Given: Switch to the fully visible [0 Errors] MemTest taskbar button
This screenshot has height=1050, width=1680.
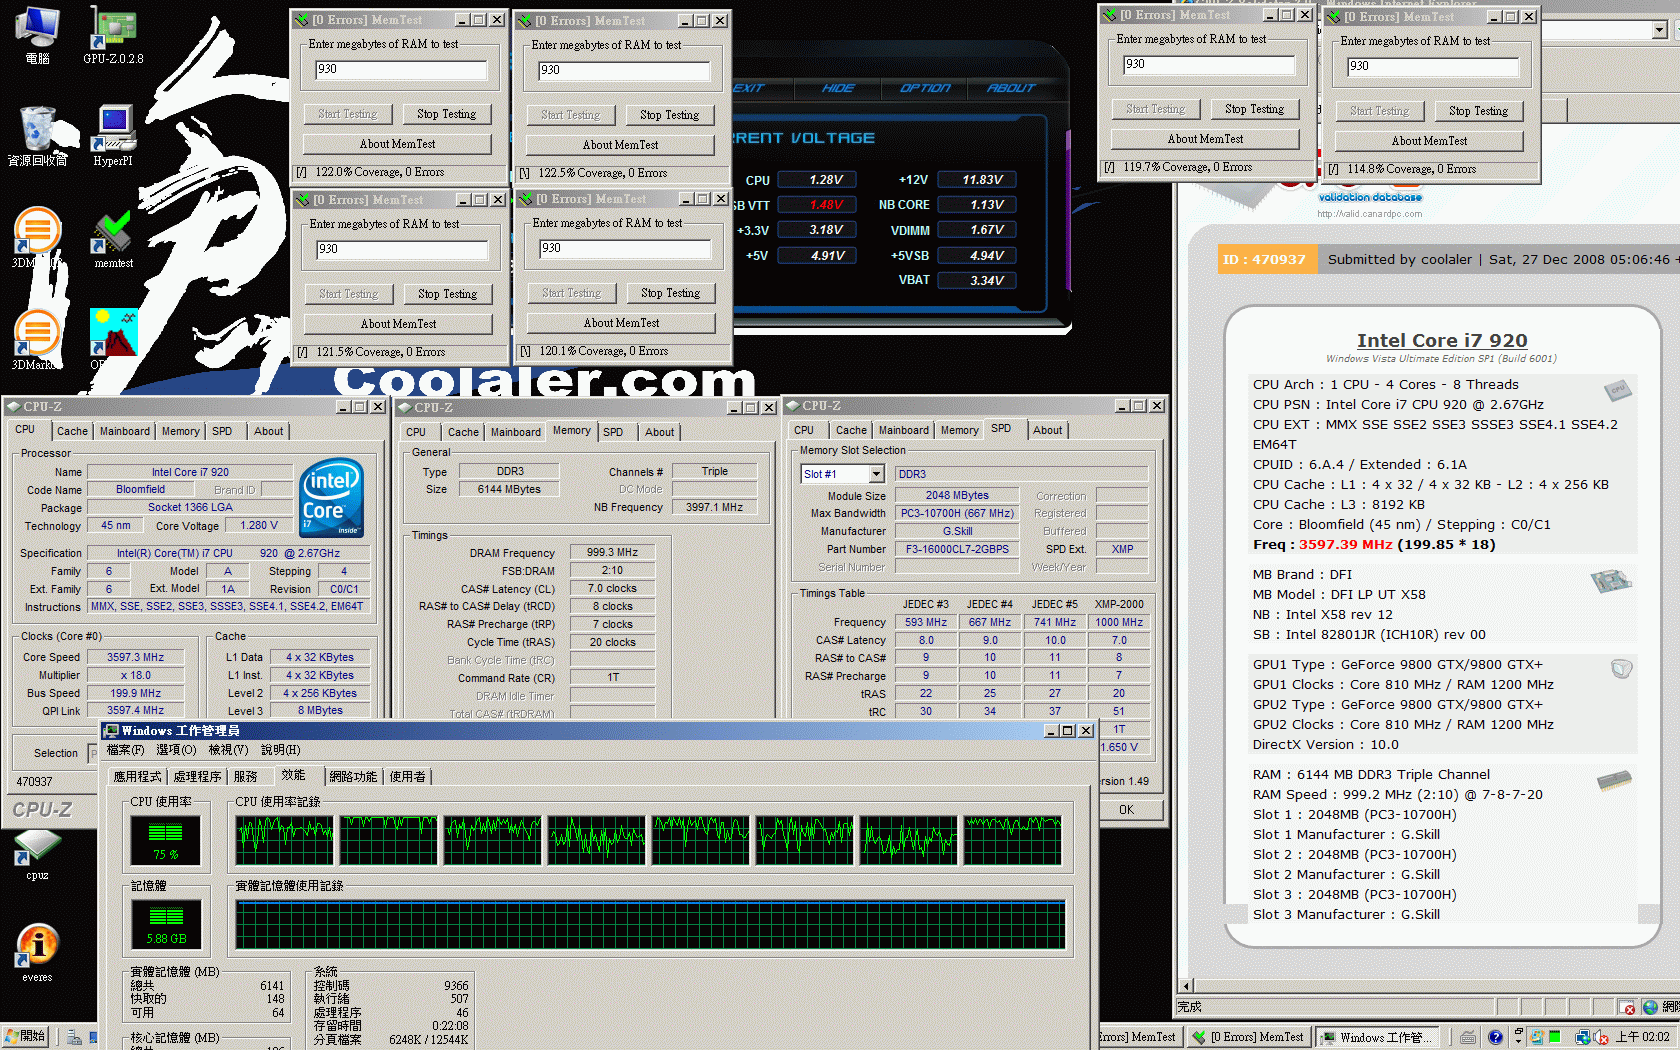Looking at the screenshot, I should click(x=1249, y=1037).
